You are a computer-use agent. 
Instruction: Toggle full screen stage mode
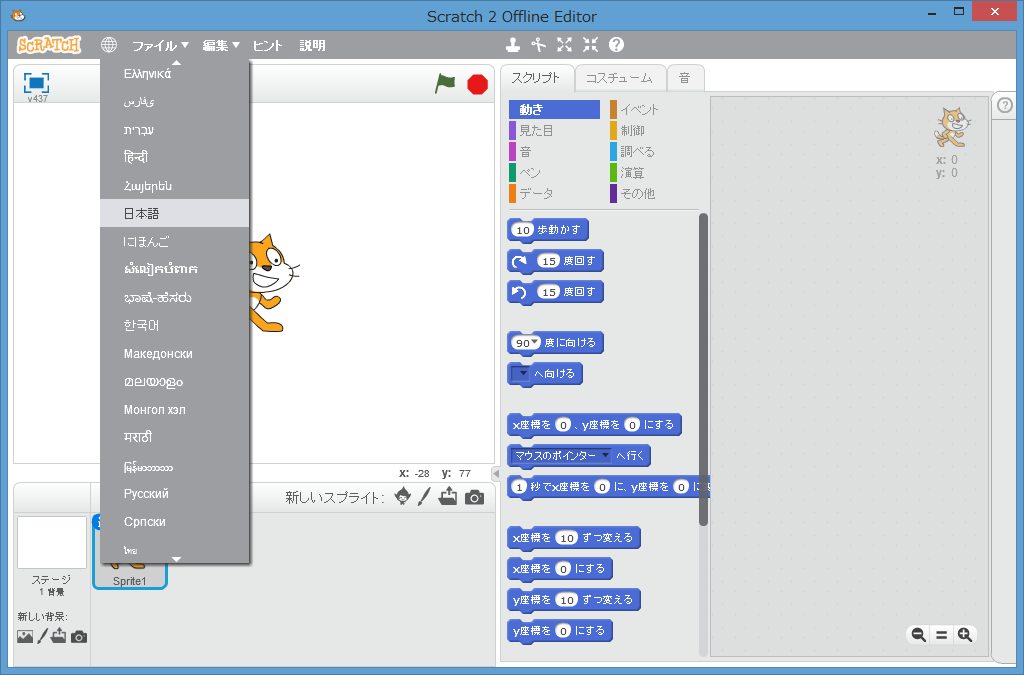click(x=37, y=82)
